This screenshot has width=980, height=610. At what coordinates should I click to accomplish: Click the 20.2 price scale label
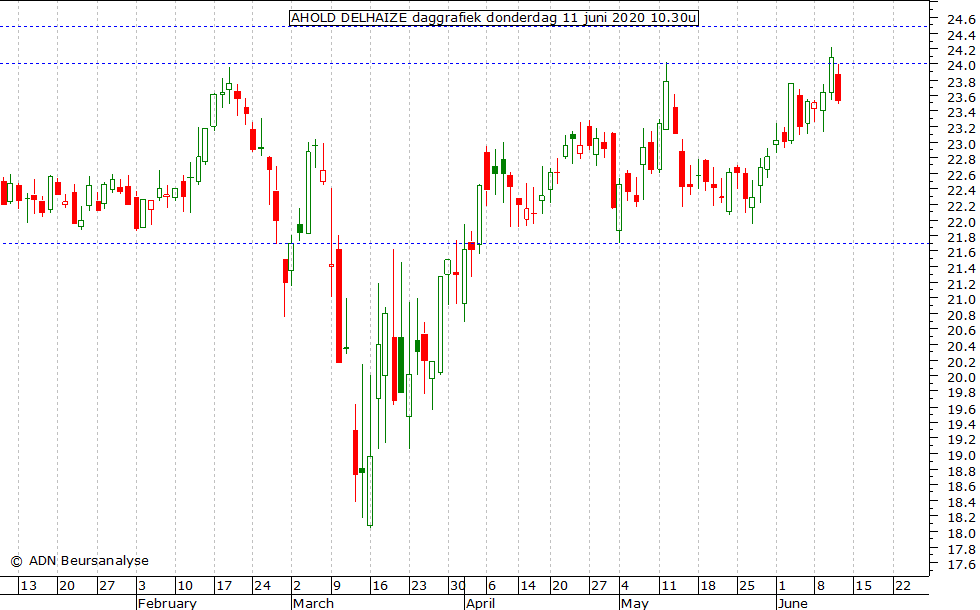coord(961,362)
